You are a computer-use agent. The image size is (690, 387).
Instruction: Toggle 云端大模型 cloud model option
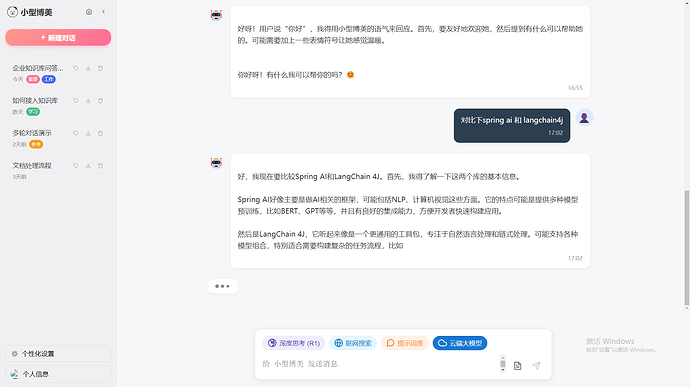pyautogui.click(x=460, y=343)
